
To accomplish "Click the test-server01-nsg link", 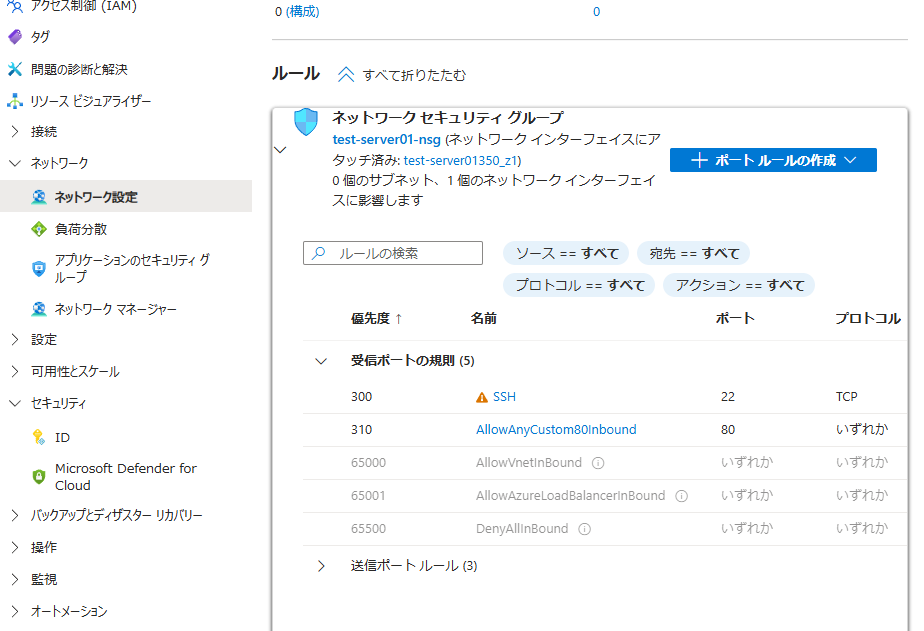I will 387,140.
